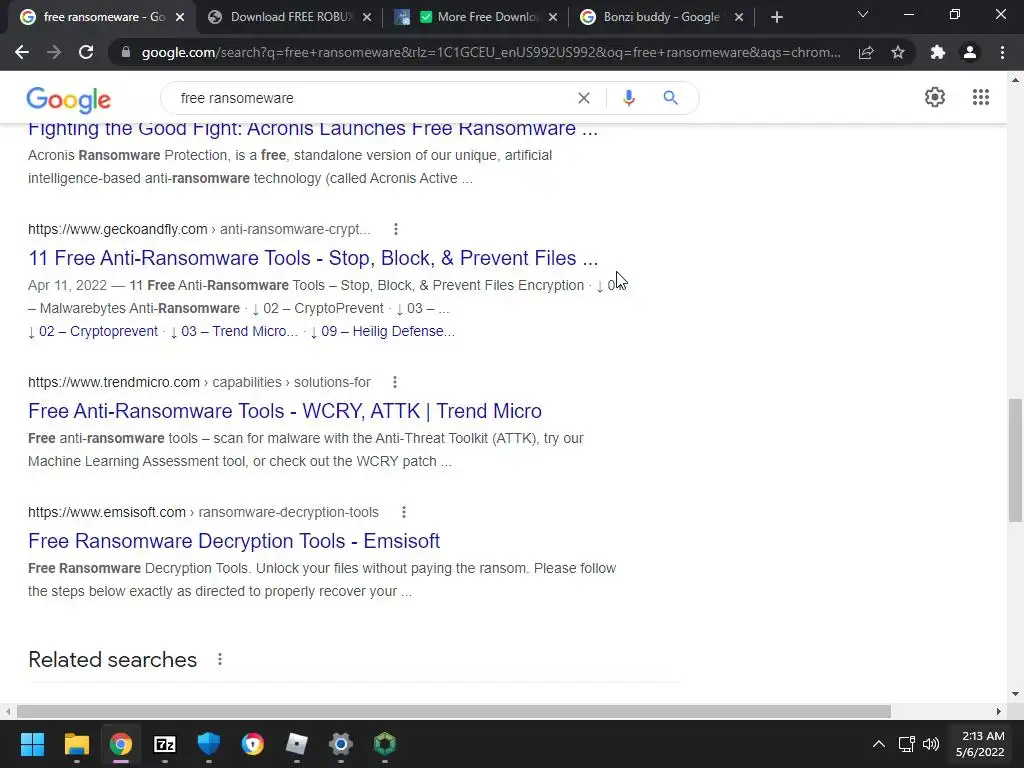Click the emsisoft.com result URL text
This screenshot has width=1024, height=768.
(x=203, y=512)
